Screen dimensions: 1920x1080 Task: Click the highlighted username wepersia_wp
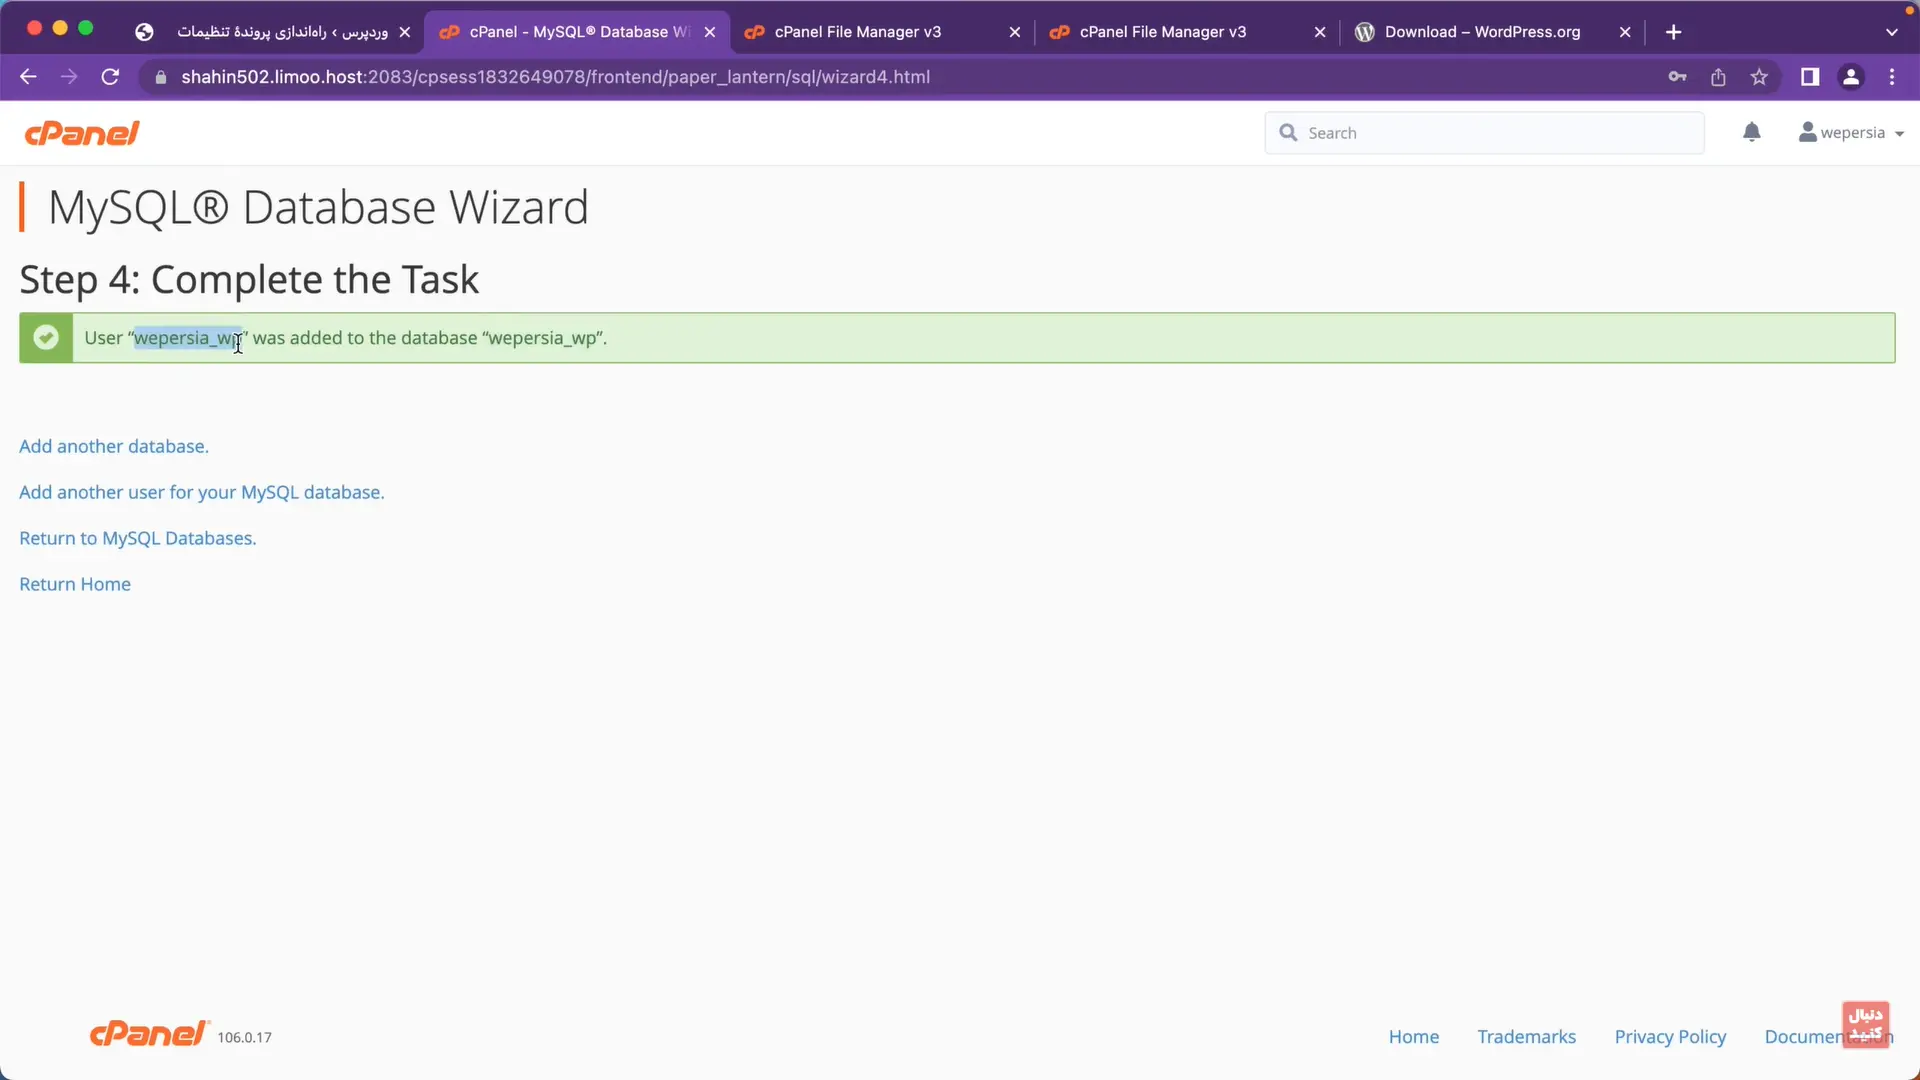pos(188,338)
